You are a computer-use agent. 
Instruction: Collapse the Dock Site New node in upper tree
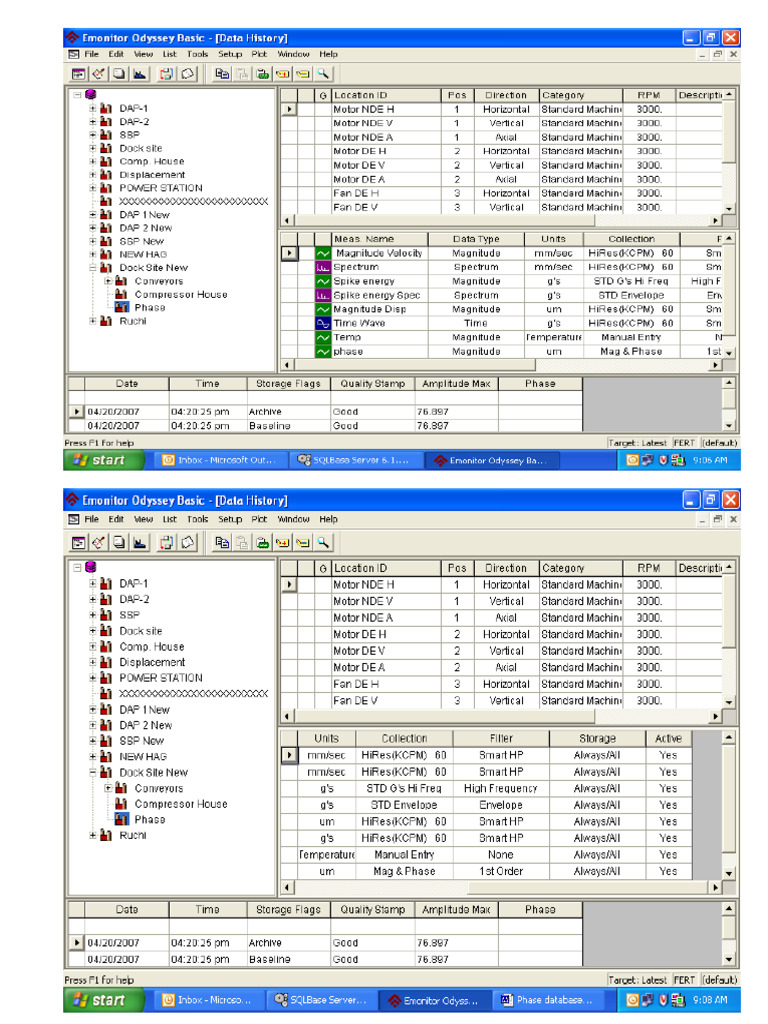pyautogui.click(x=93, y=268)
